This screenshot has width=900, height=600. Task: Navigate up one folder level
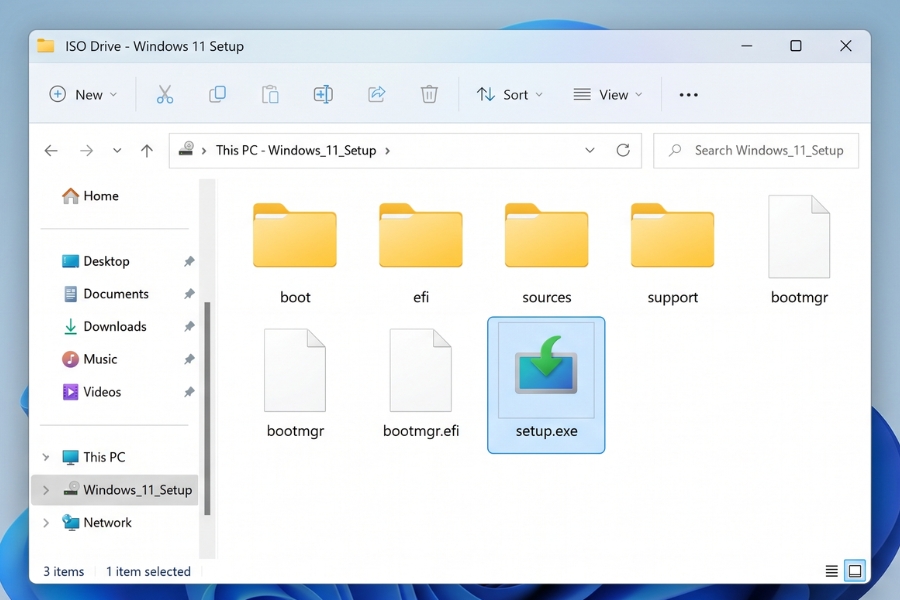[x=147, y=150]
